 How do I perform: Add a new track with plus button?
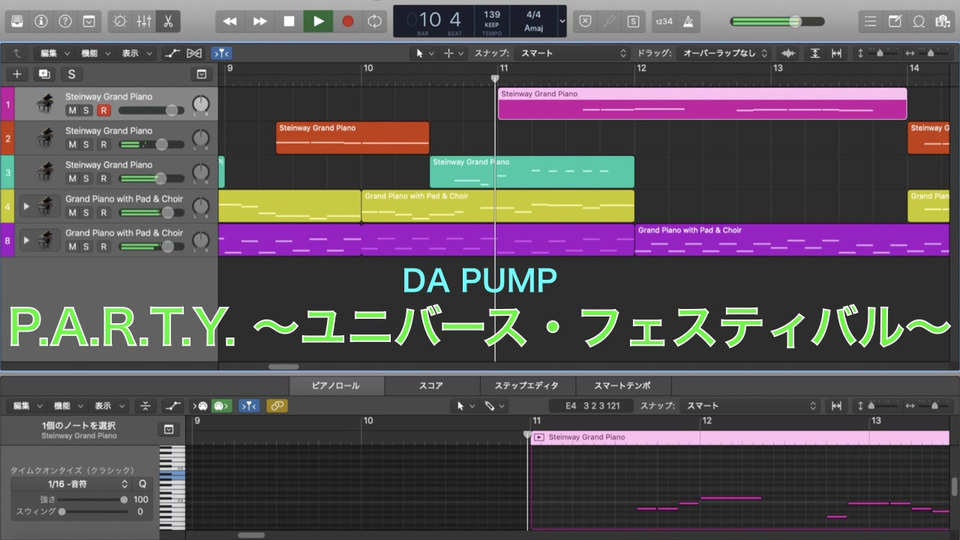coord(17,74)
